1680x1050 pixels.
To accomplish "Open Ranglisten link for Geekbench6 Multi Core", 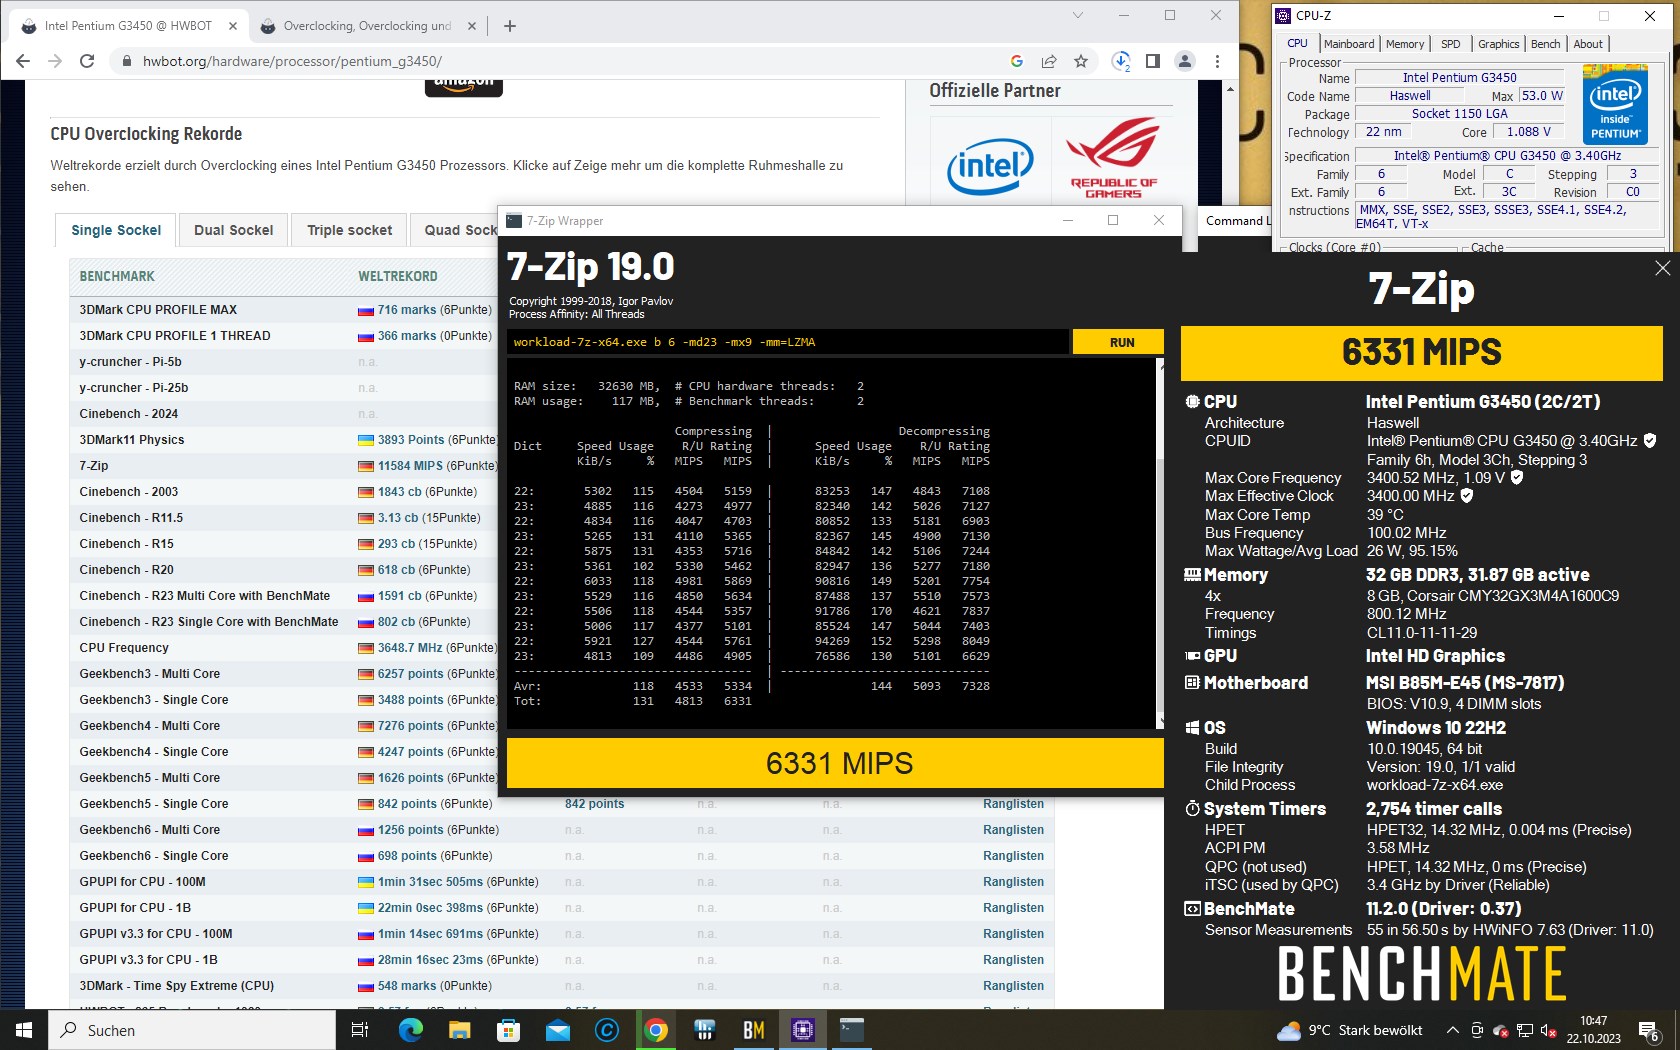I will coord(1013,830).
